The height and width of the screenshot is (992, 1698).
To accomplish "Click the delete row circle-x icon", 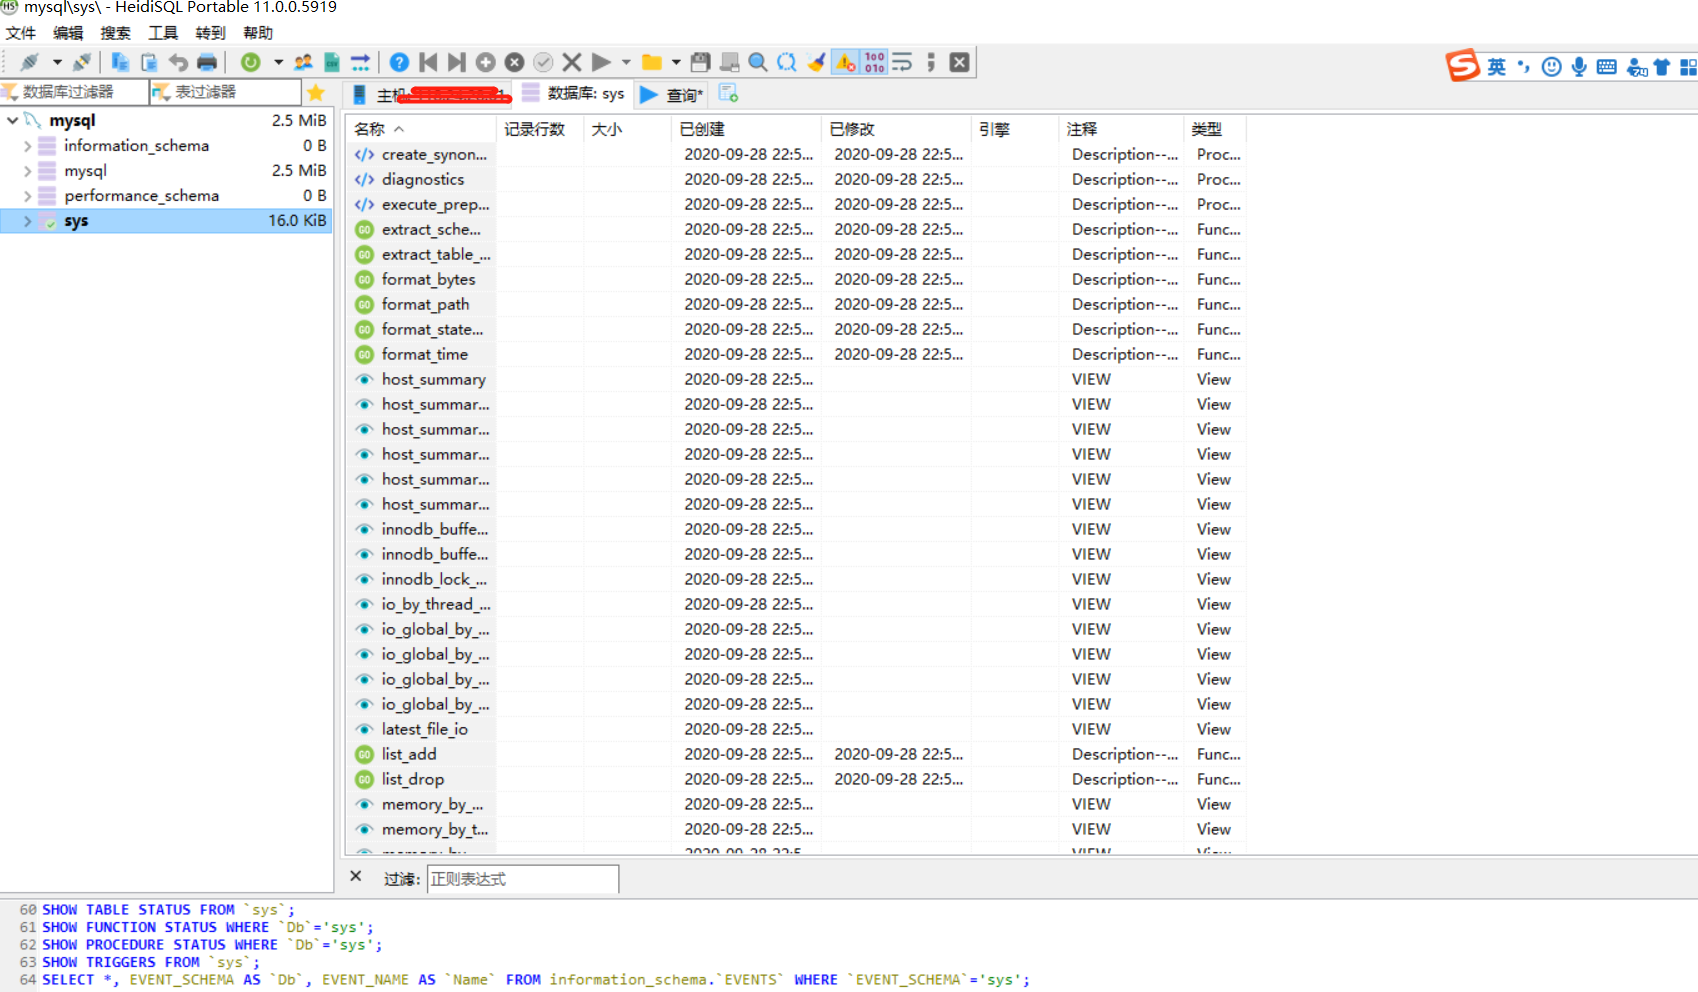I will click(515, 62).
